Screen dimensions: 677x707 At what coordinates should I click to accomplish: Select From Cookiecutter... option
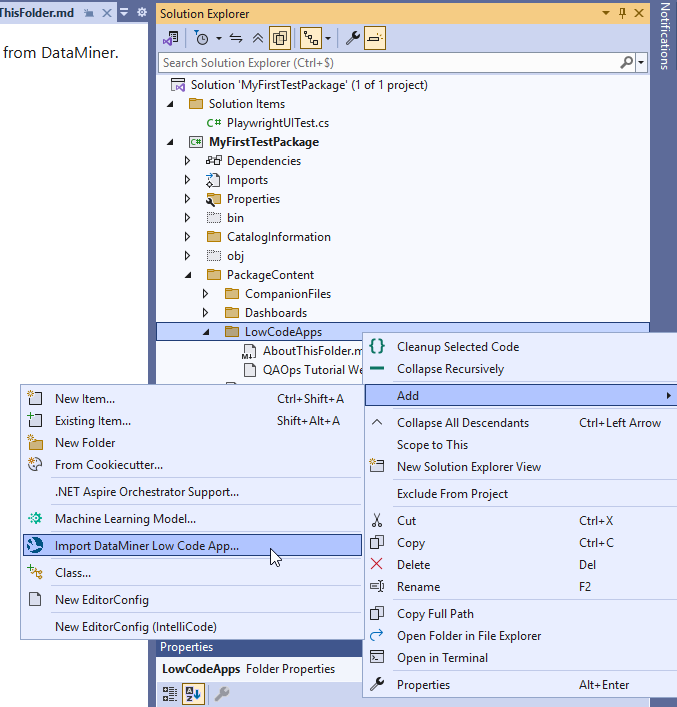pyautogui.click(x=192, y=465)
